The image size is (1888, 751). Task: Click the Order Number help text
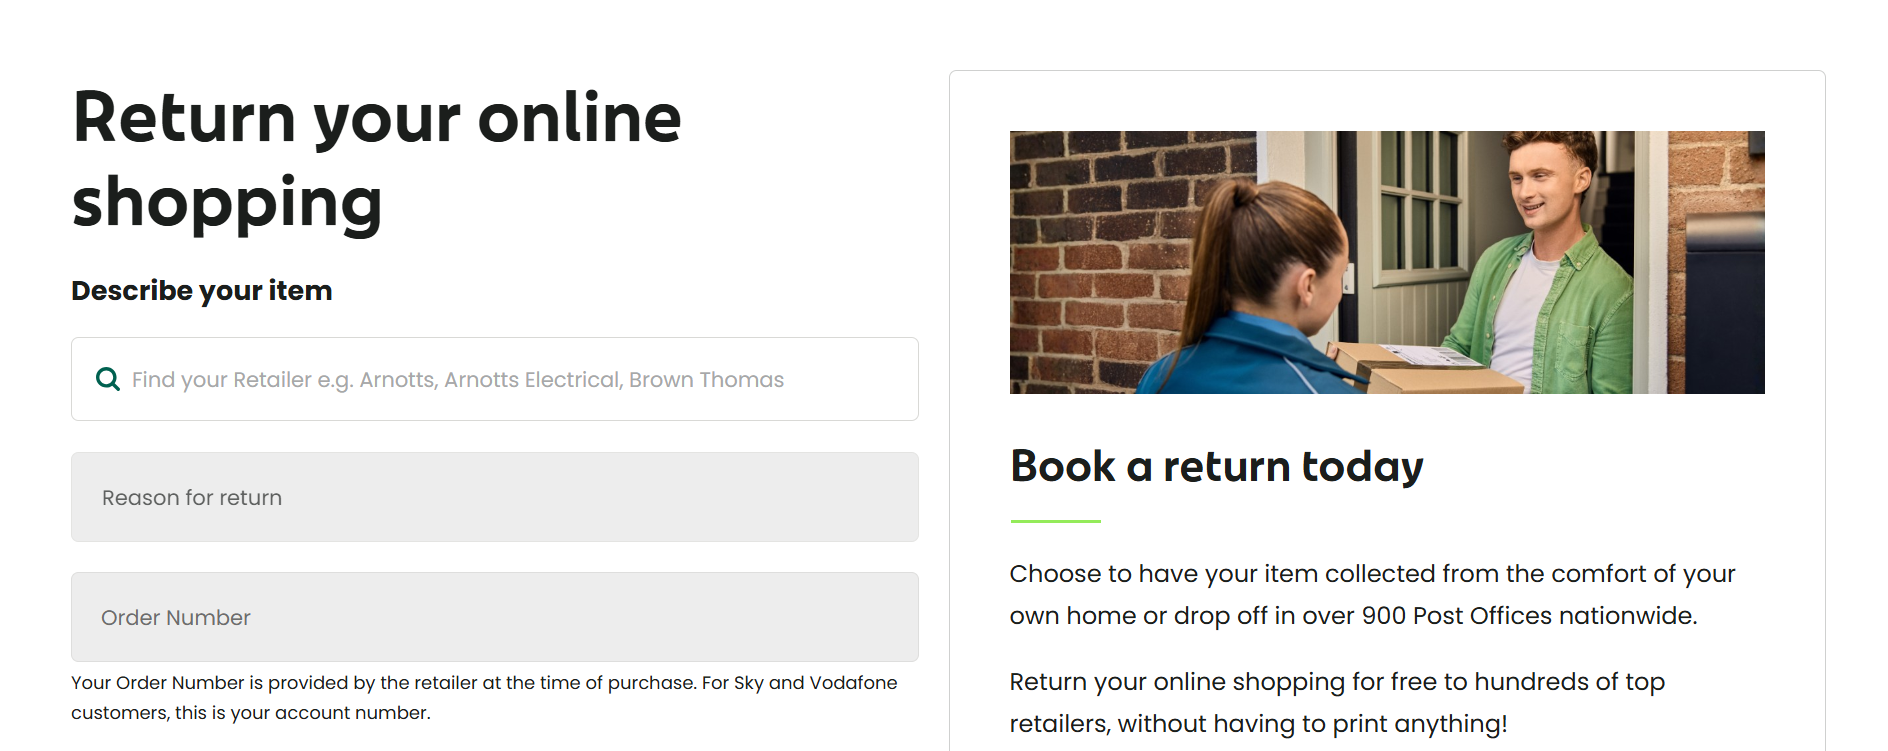(x=484, y=697)
